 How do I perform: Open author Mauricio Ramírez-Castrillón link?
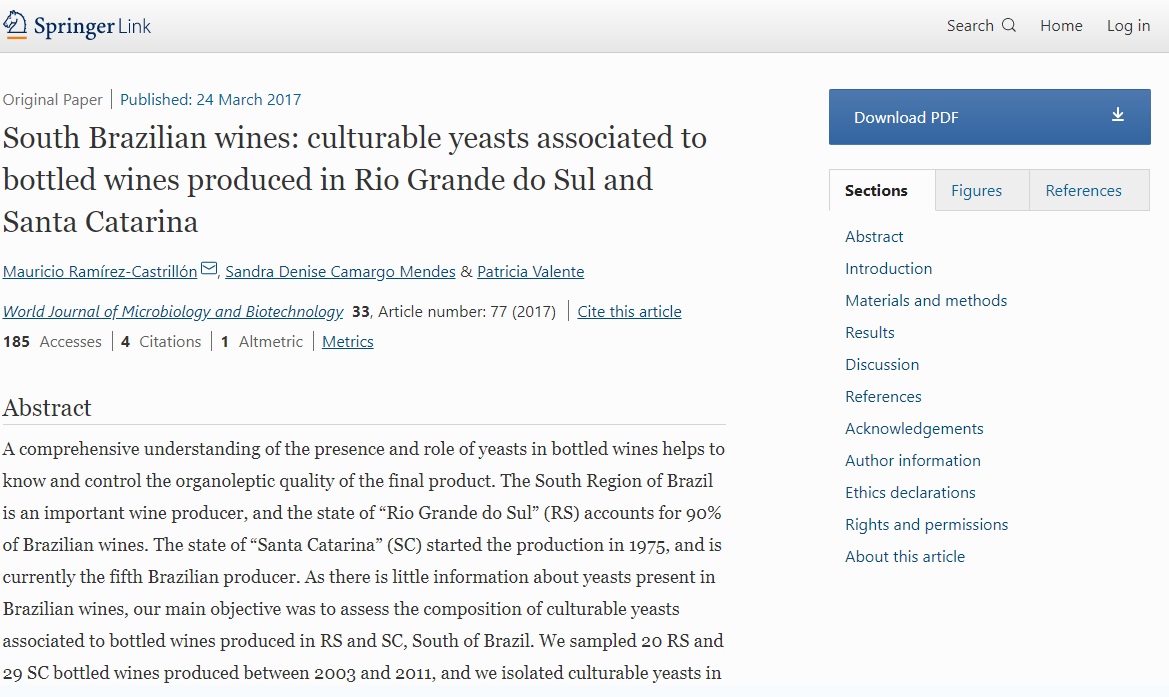[x=100, y=272]
